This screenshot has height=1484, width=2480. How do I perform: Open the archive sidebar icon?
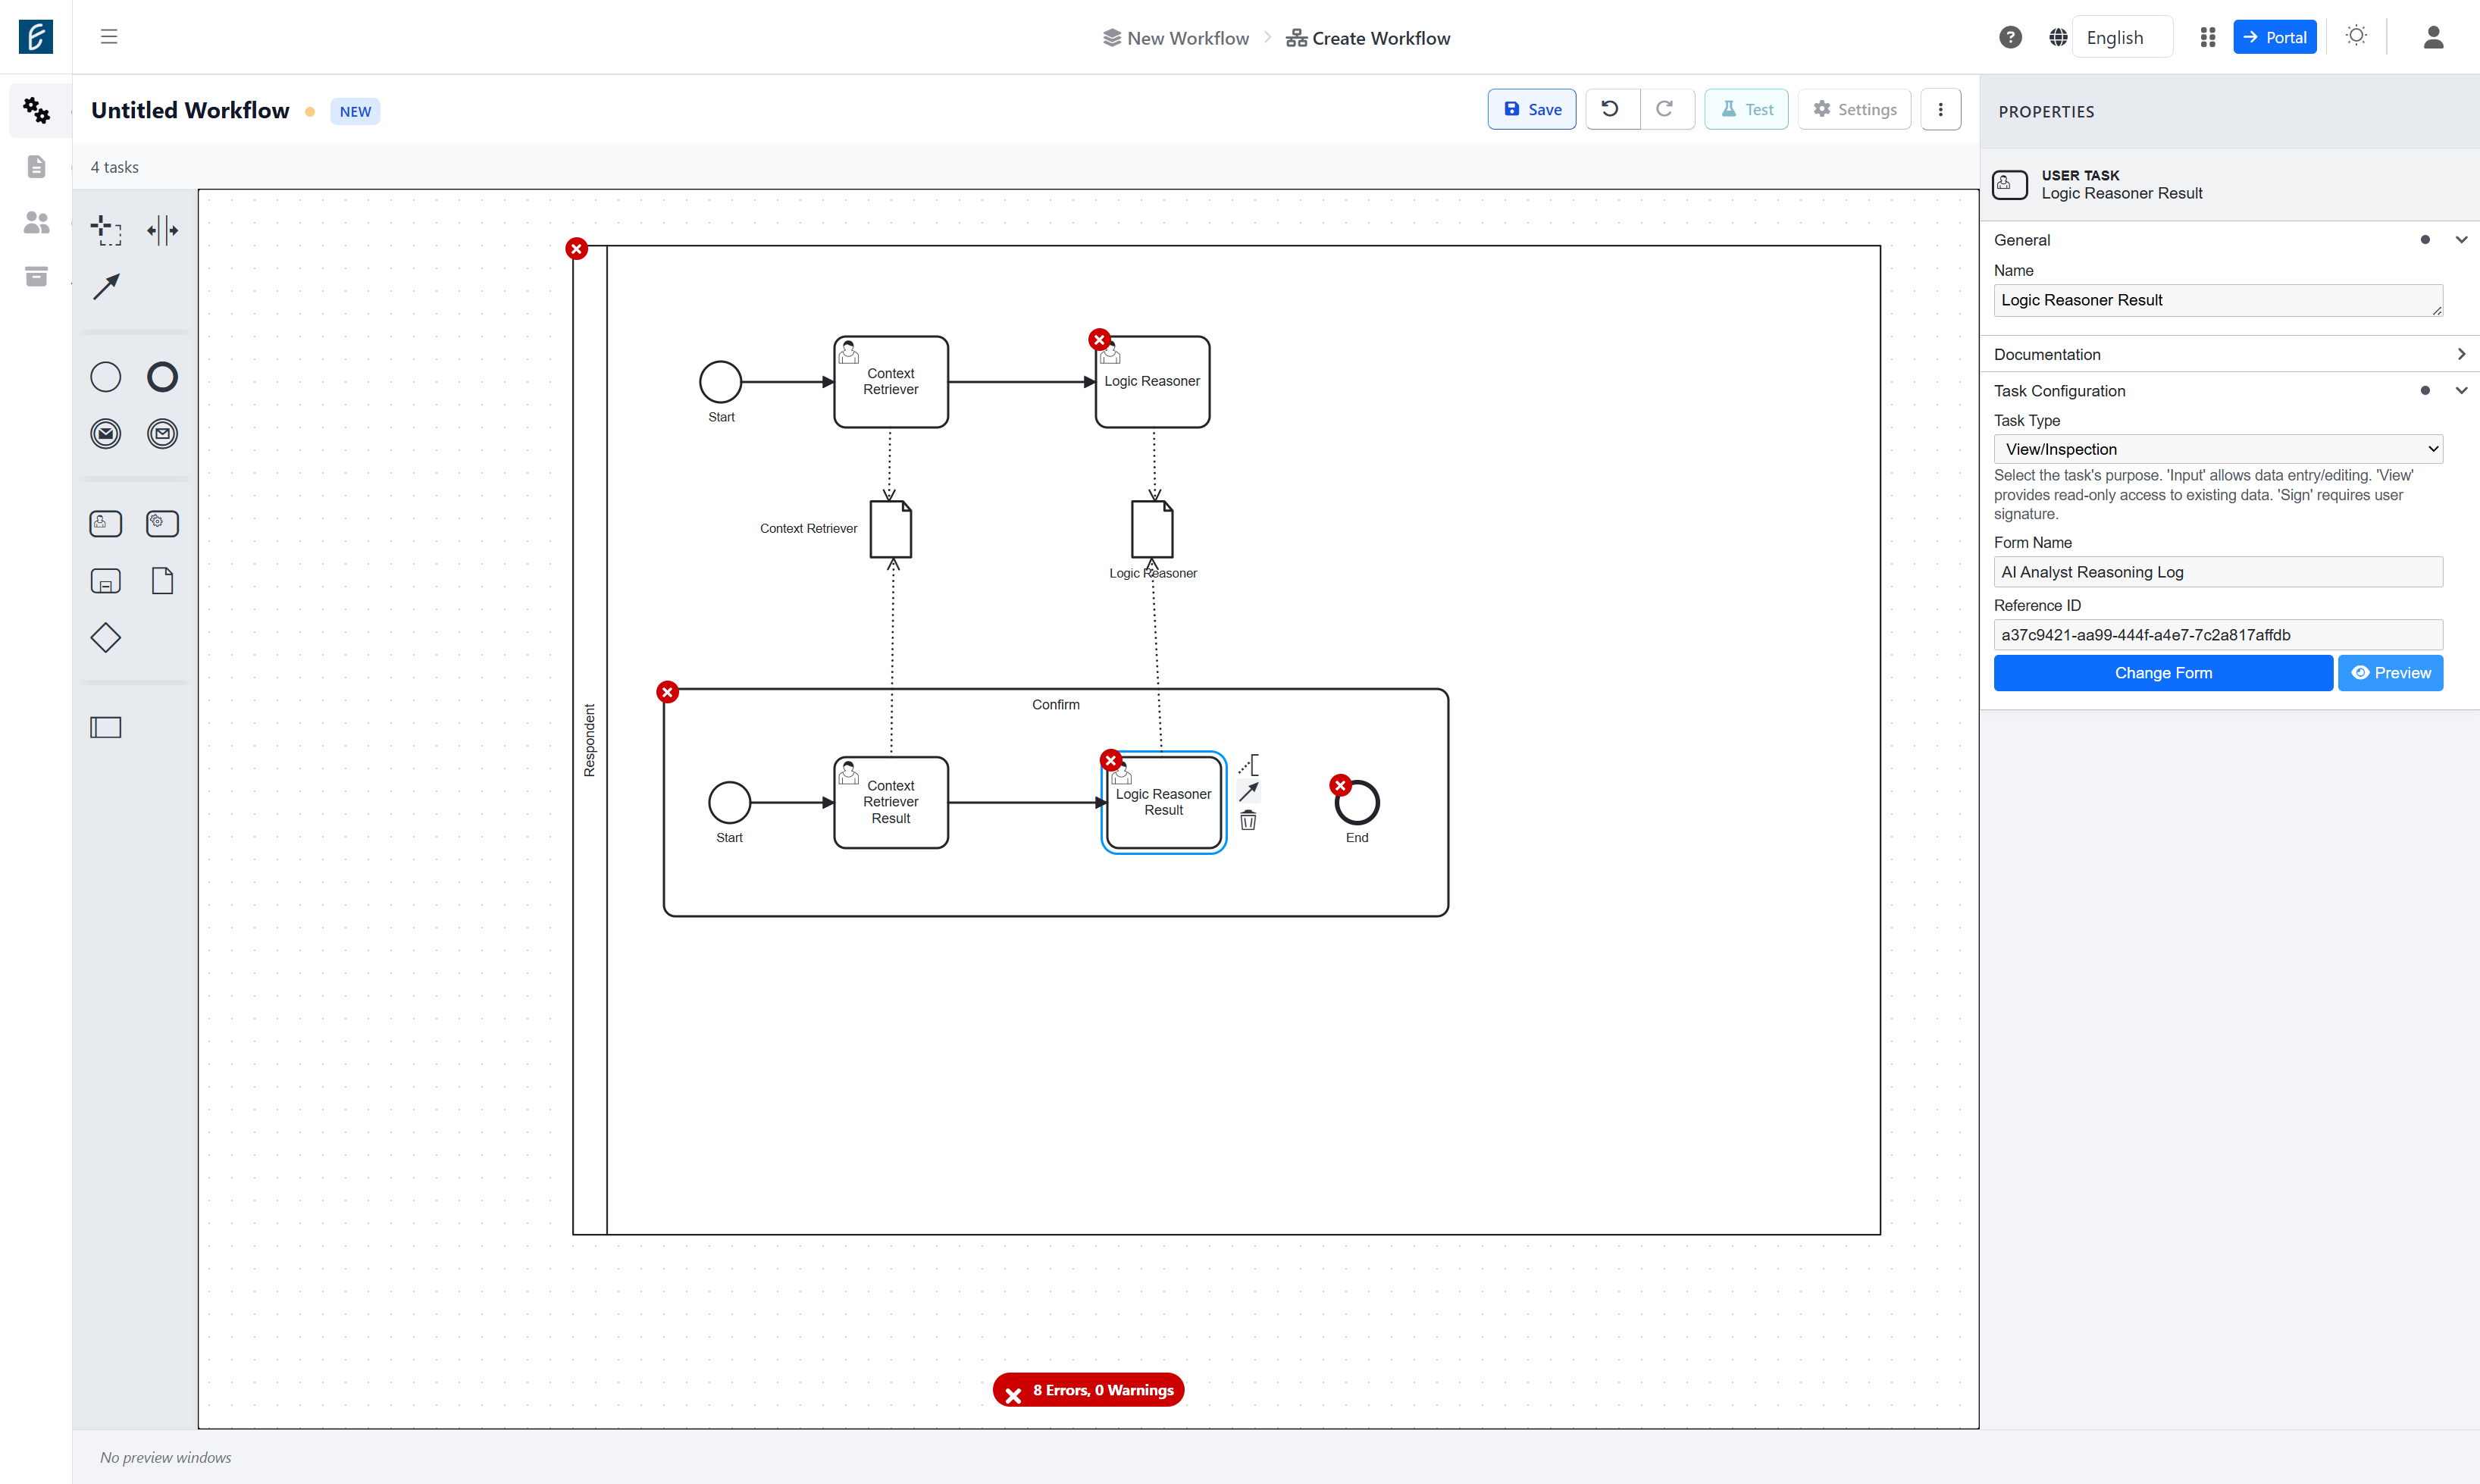tap(36, 276)
